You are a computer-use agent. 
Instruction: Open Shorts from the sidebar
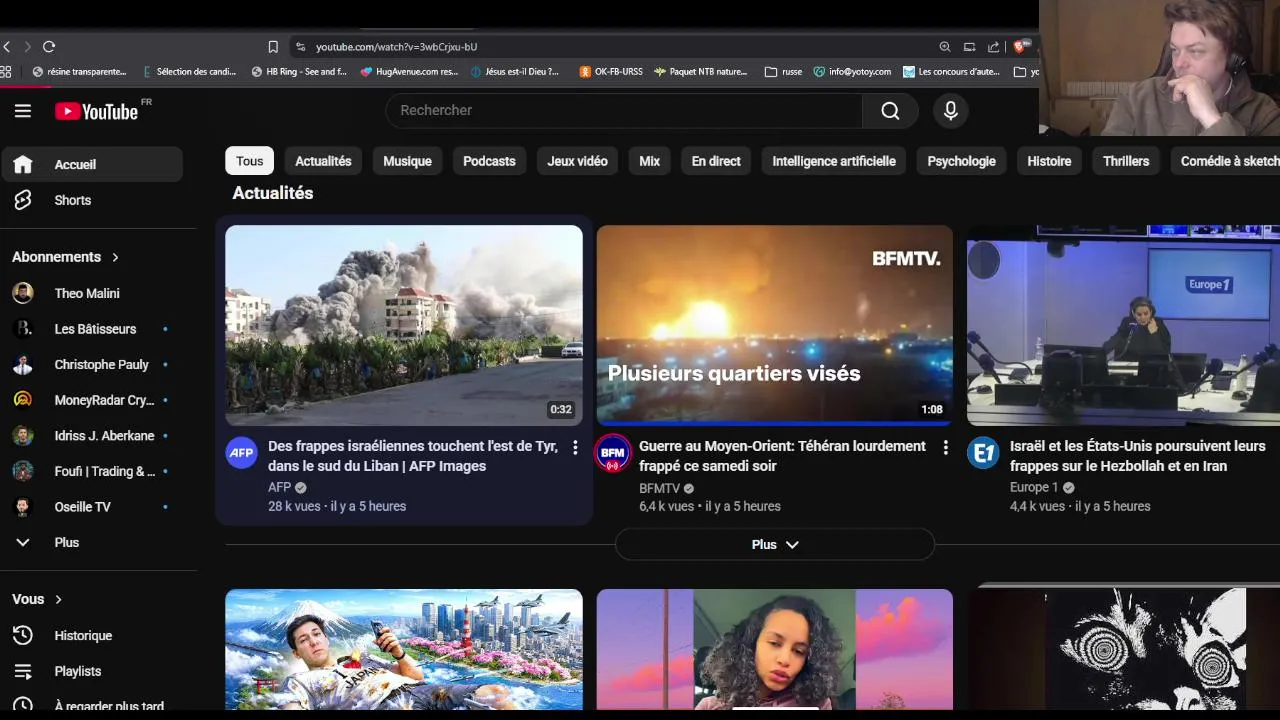point(92,200)
